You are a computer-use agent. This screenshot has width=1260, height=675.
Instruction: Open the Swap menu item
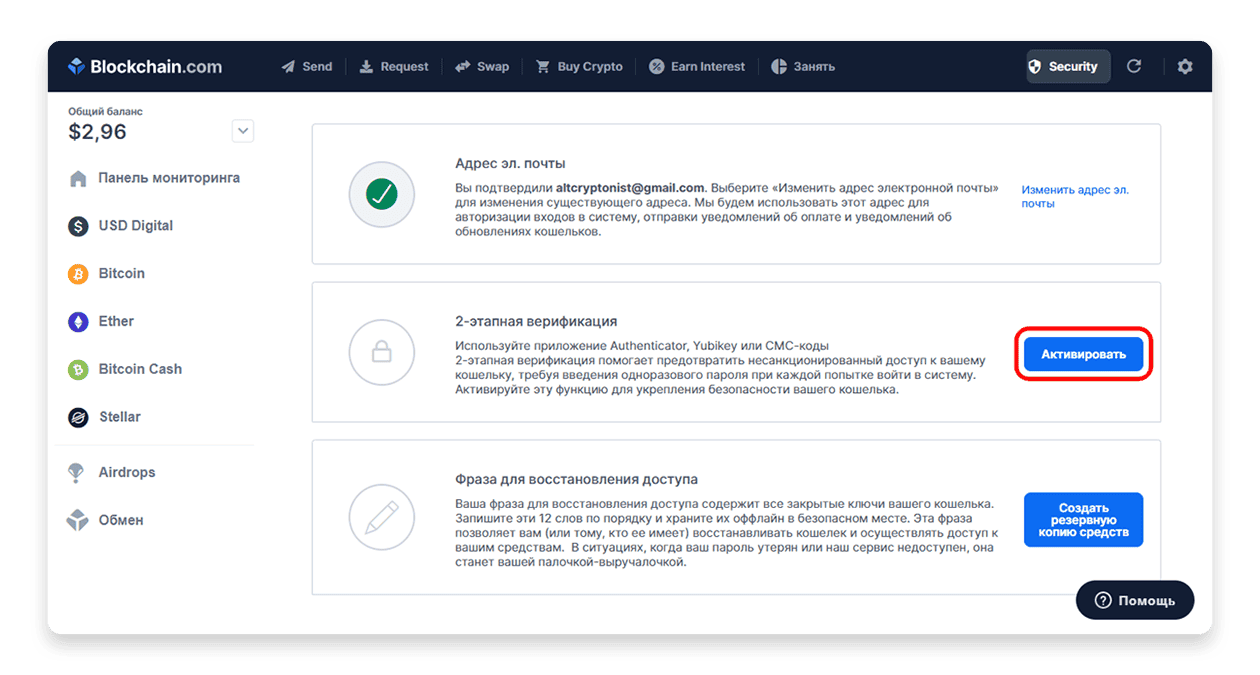tap(482, 67)
